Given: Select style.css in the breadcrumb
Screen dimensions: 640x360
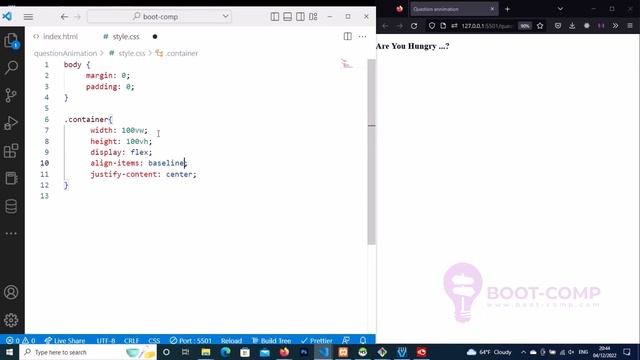Looking at the screenshot, I should tap(131, 53).
